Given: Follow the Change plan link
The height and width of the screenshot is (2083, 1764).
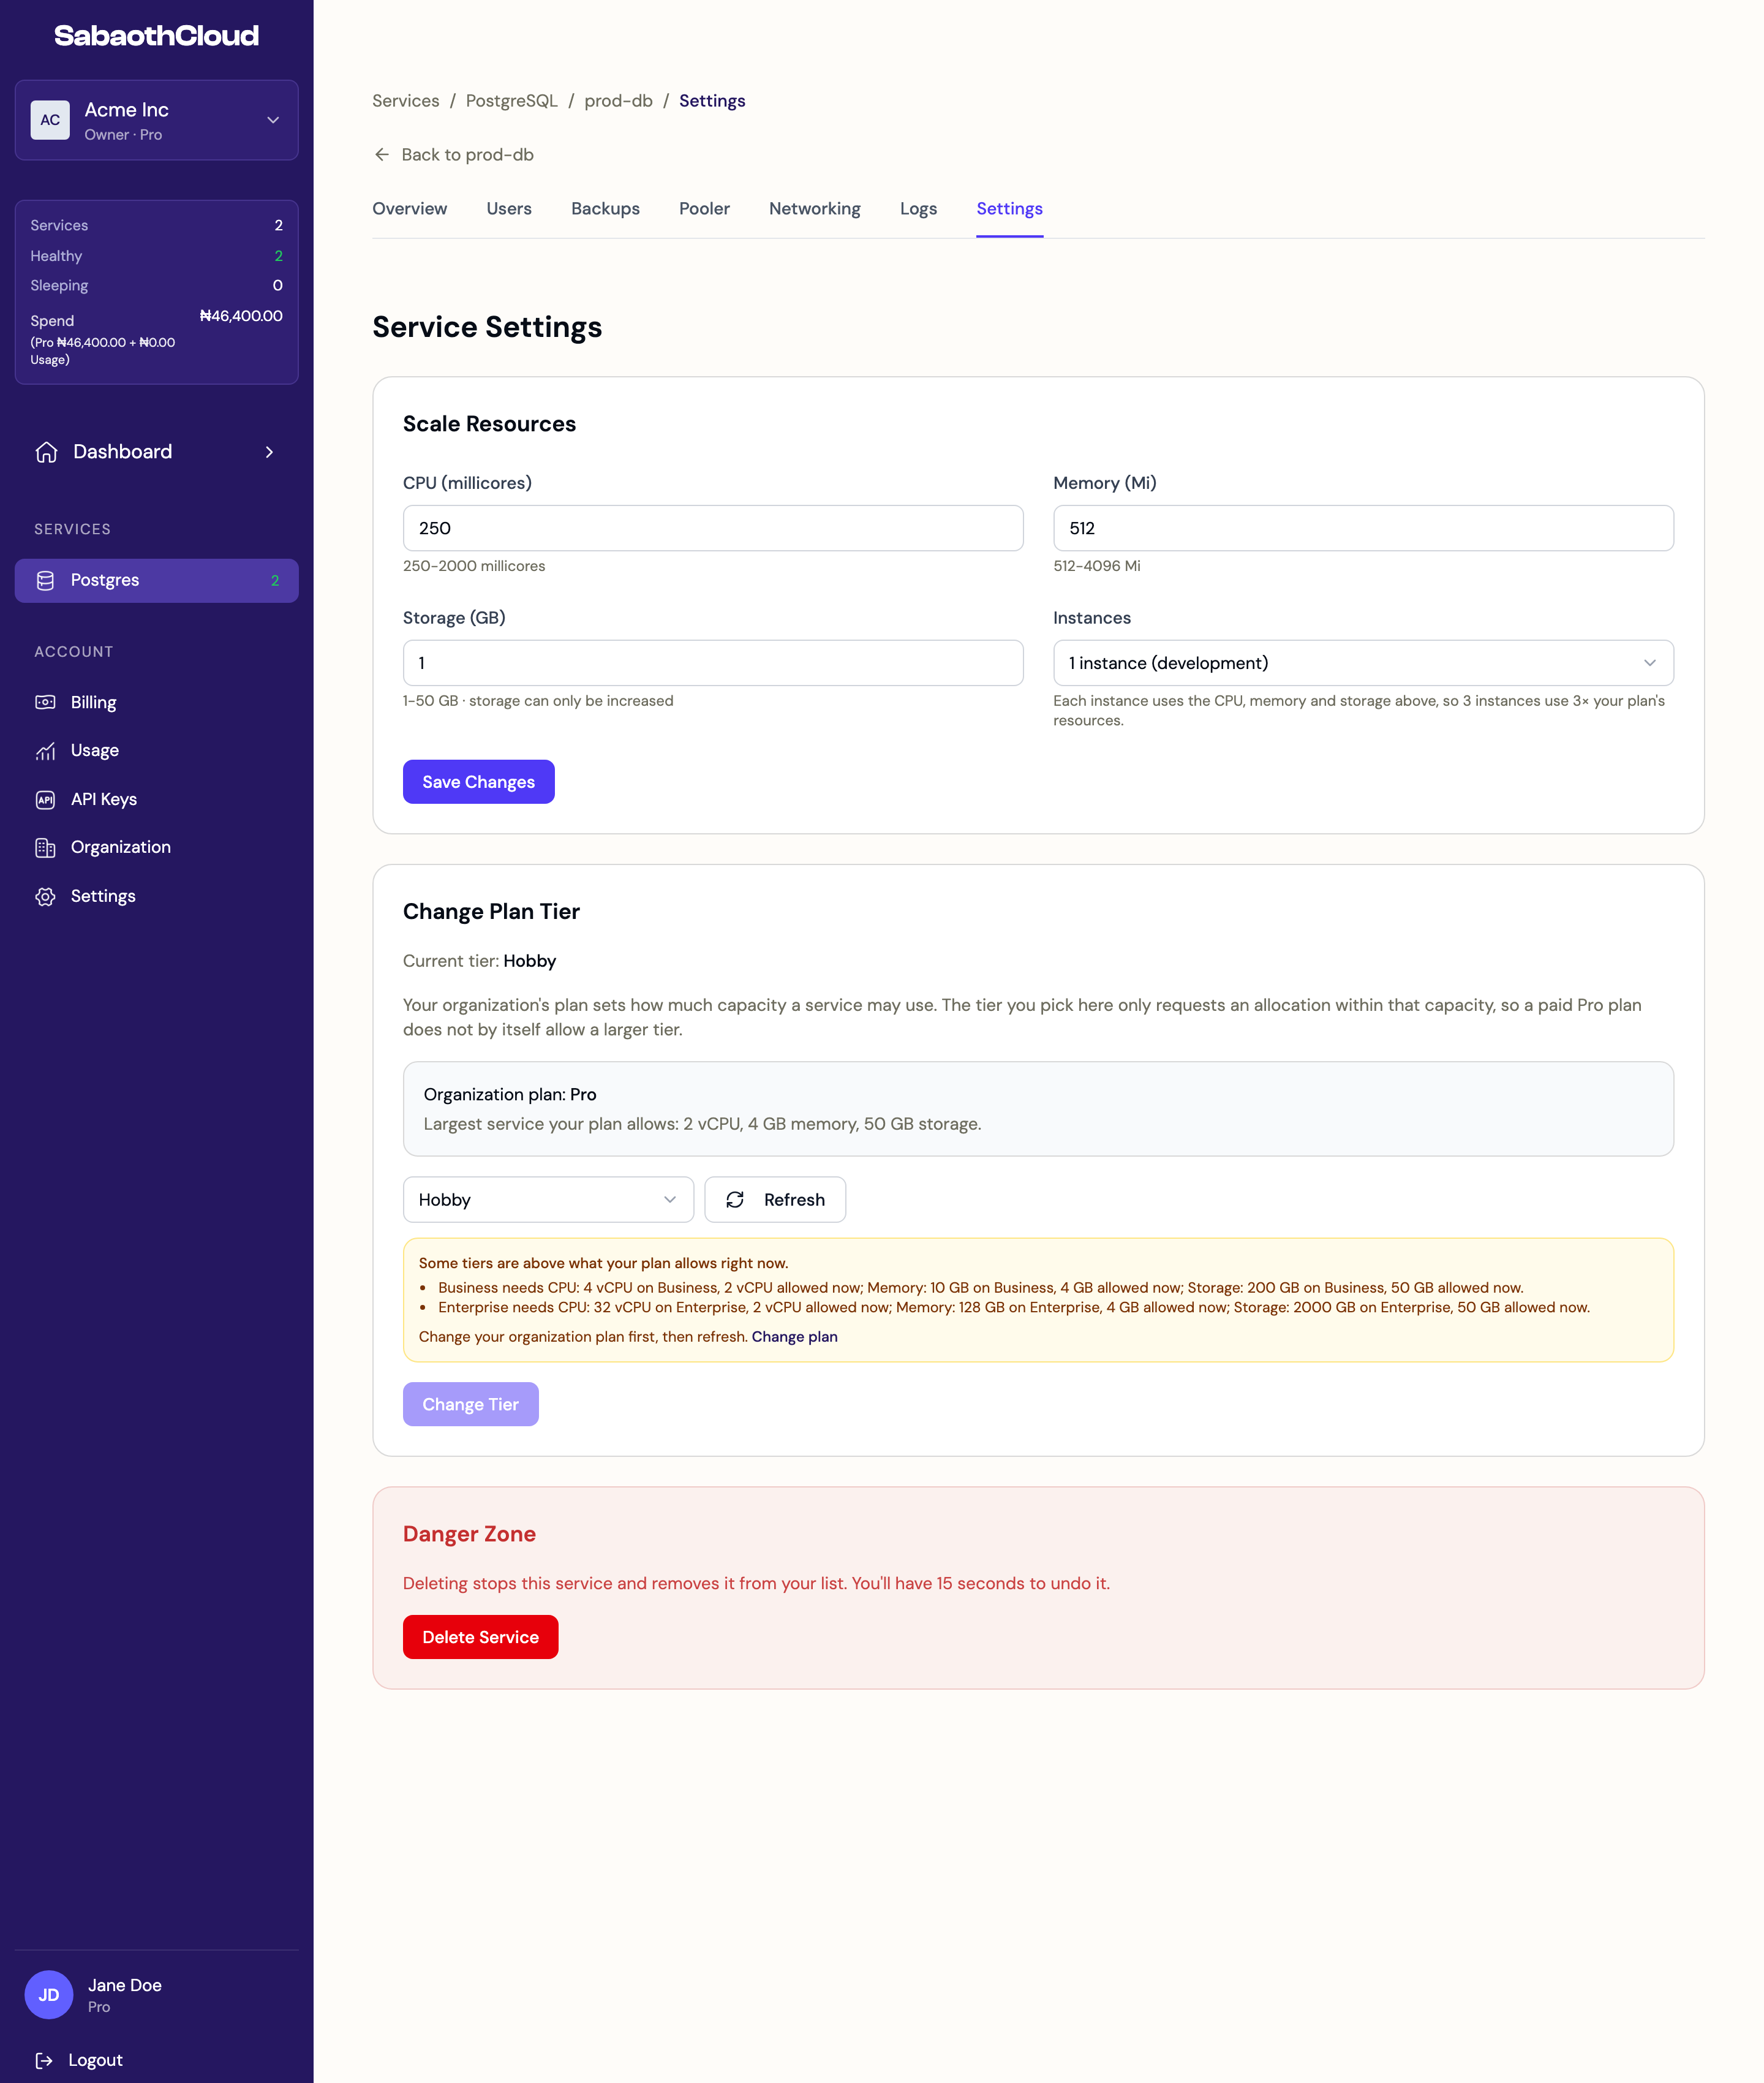Looking at the screenshot, I should 794,1337.
